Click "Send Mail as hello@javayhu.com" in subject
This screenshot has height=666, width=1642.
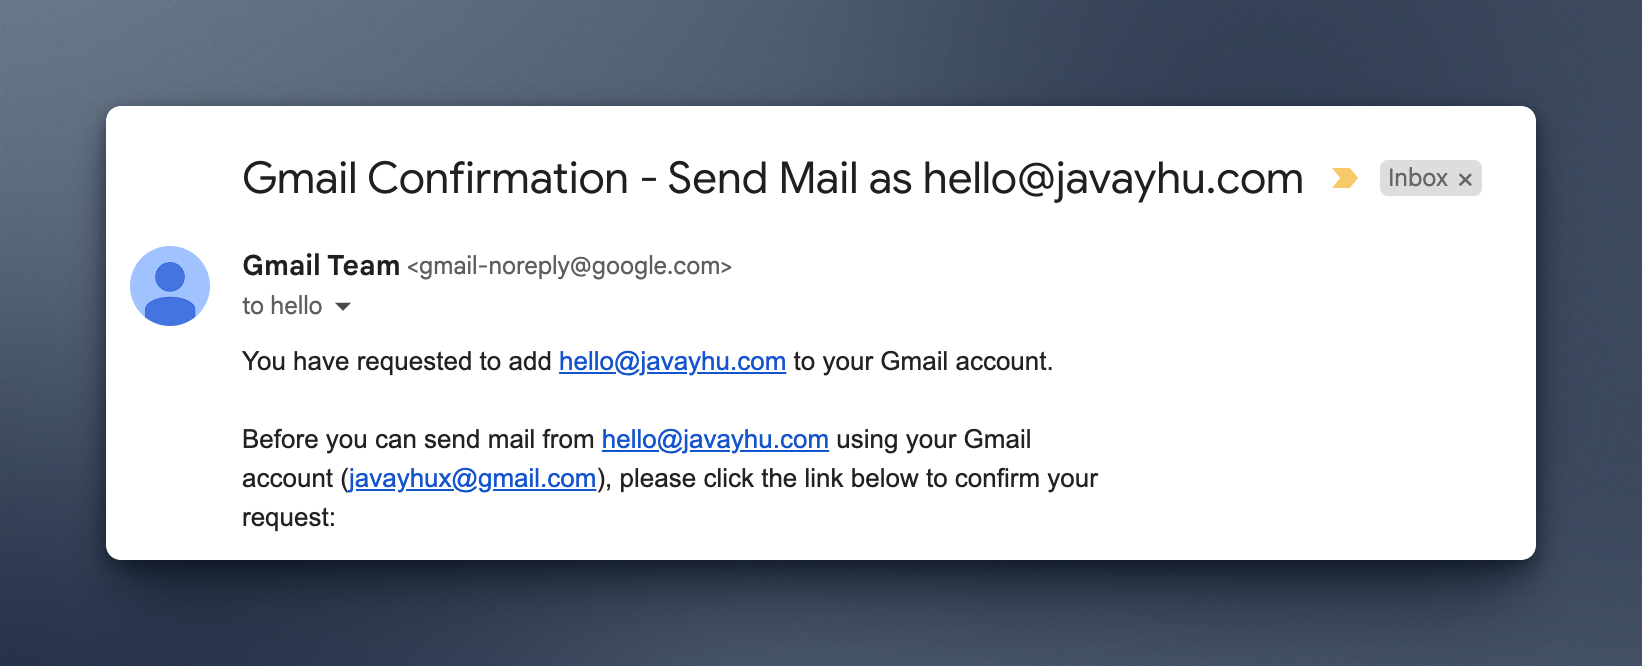click(x=985, y=179)
